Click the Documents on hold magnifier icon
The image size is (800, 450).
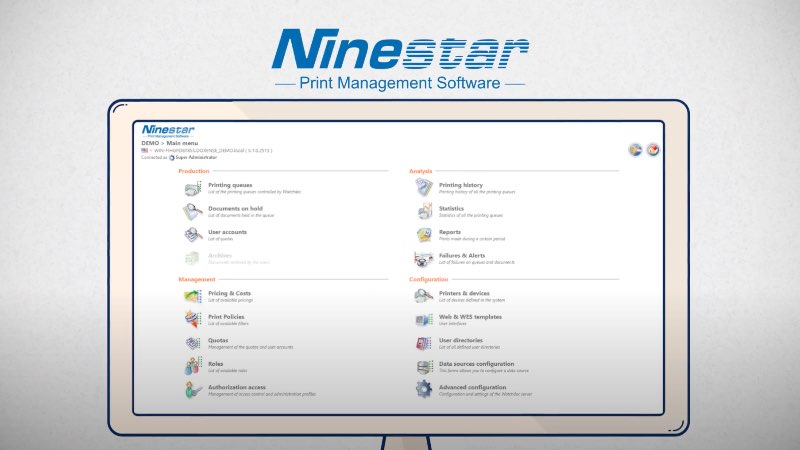point(193,212)
